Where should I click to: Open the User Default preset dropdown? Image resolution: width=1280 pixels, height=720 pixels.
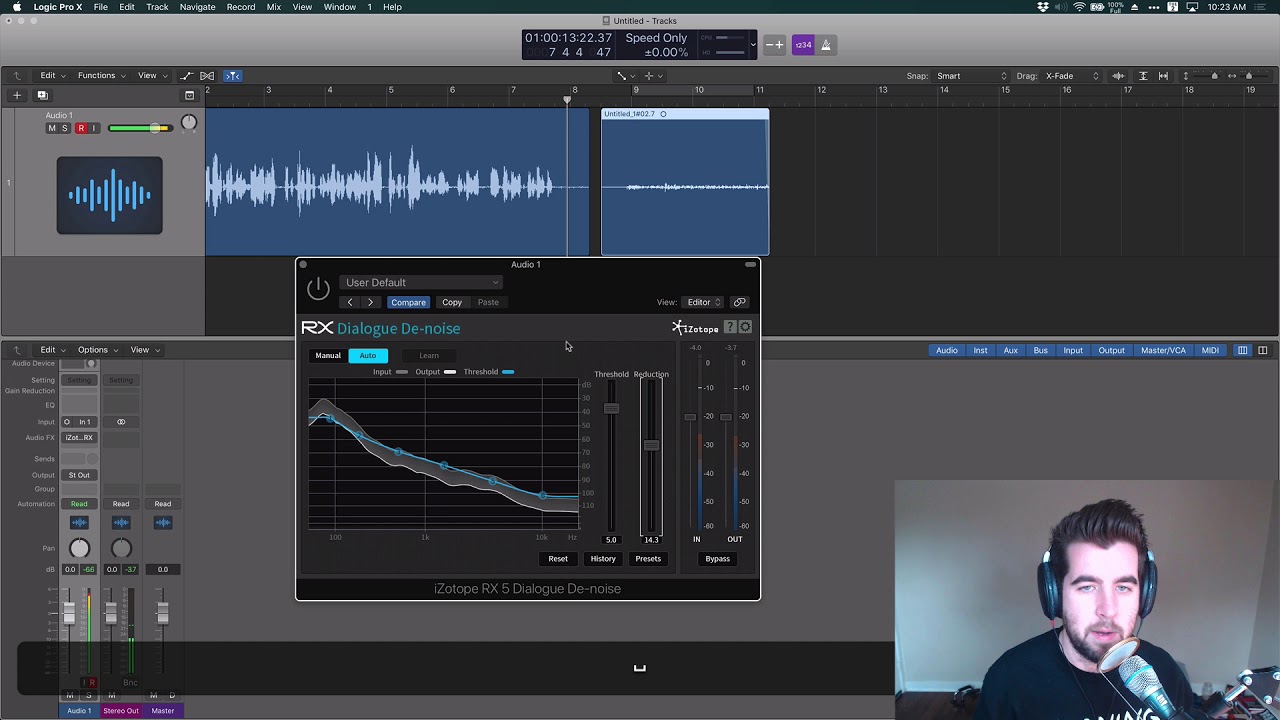[x=421, y=283]
